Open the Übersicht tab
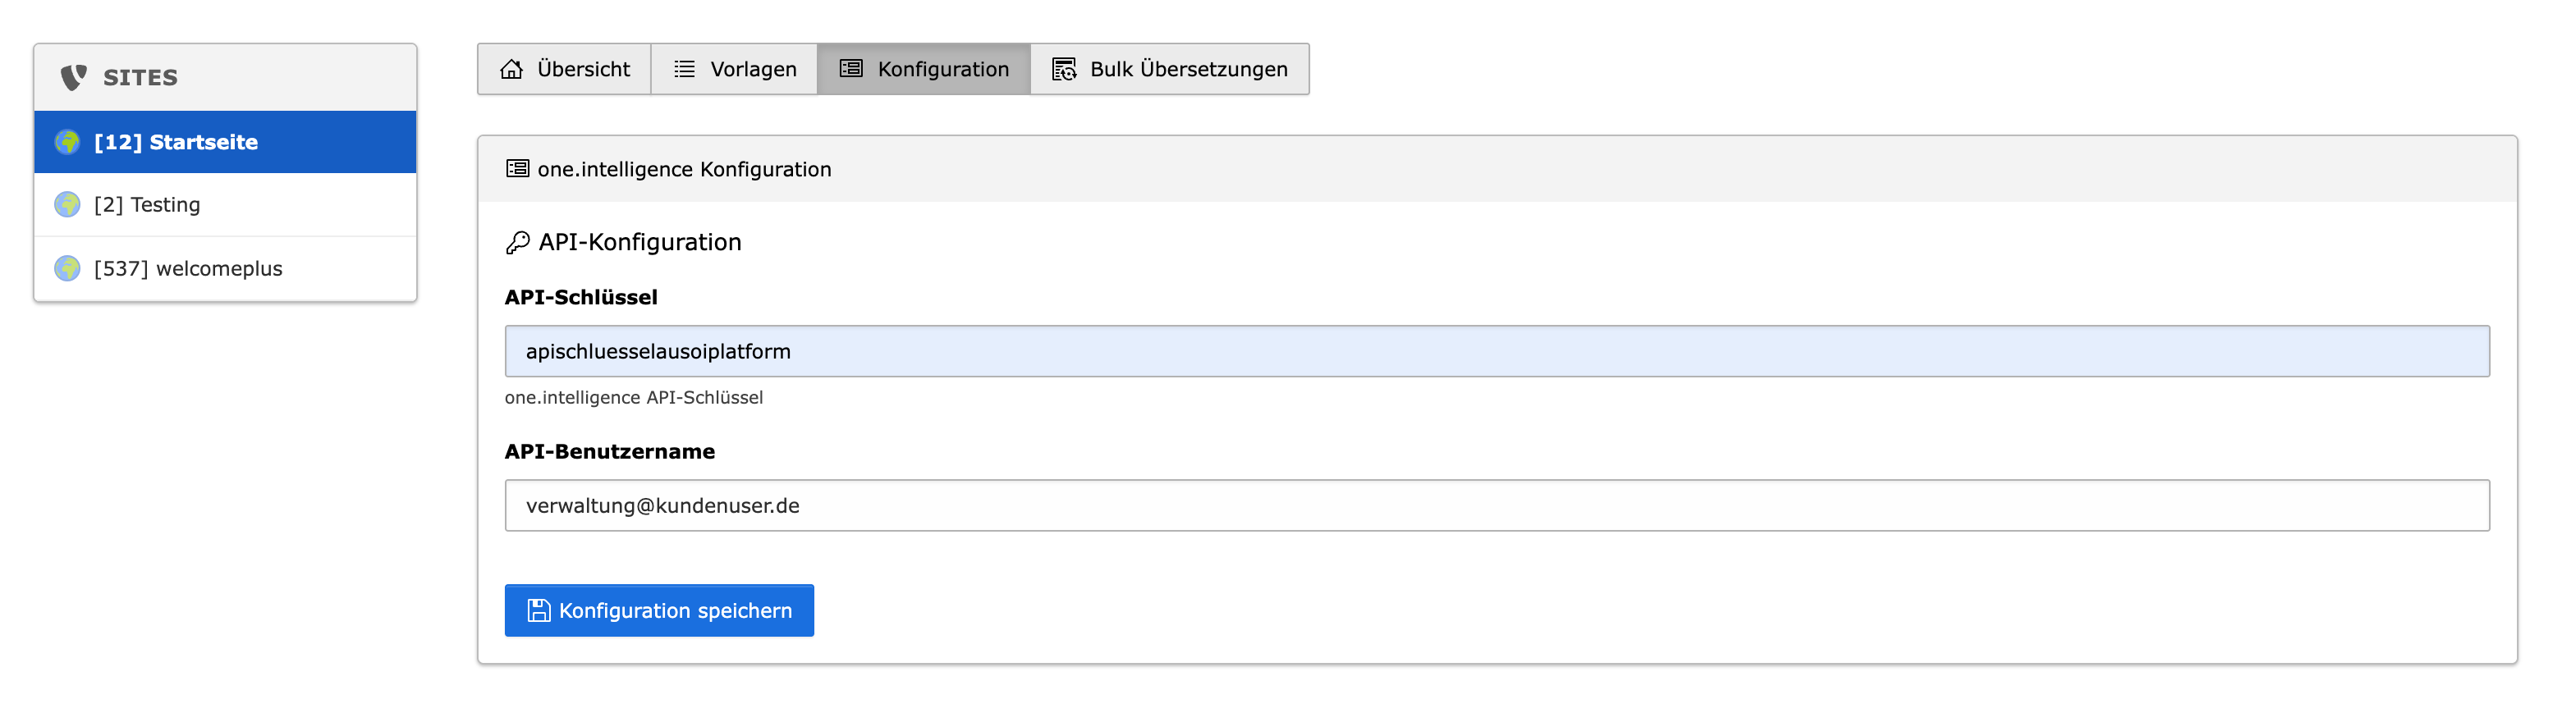 pos(565,69)
